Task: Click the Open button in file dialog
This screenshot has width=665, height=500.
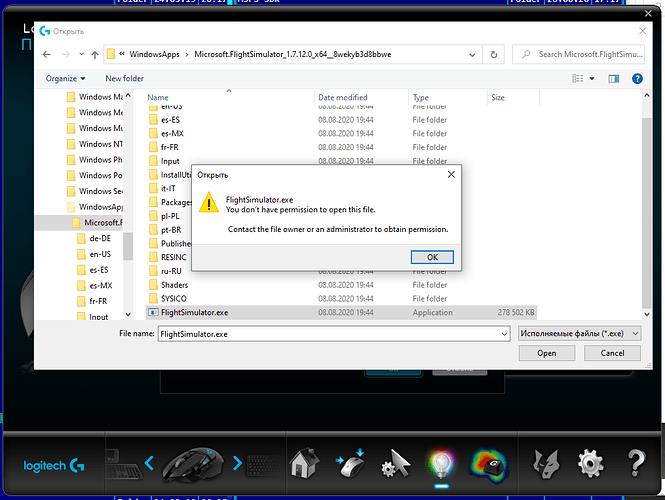Action: coord(547,353)
